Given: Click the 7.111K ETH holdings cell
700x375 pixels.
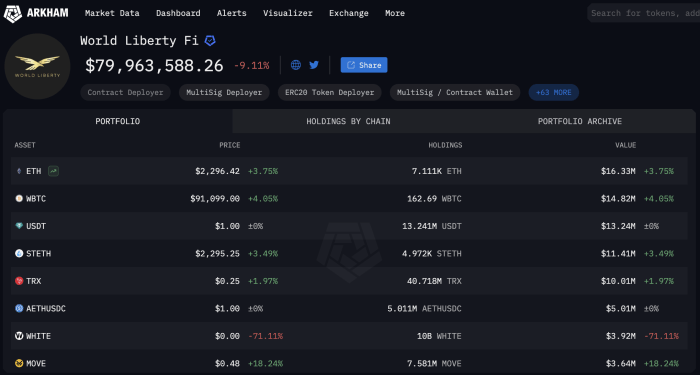Looking at the screenshot, I should (437, 171).
